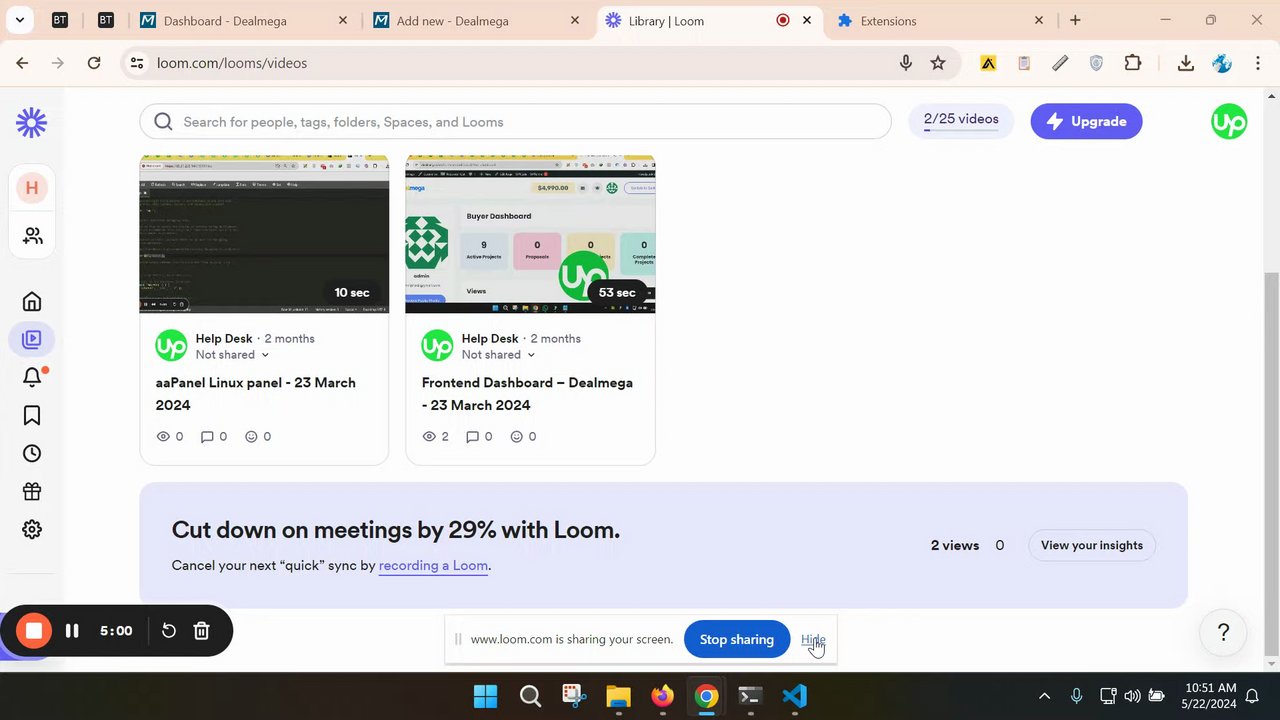Open the taskbar clock and date
The width and height of the screenshot is (1280, 720).
pos(1210,696)
